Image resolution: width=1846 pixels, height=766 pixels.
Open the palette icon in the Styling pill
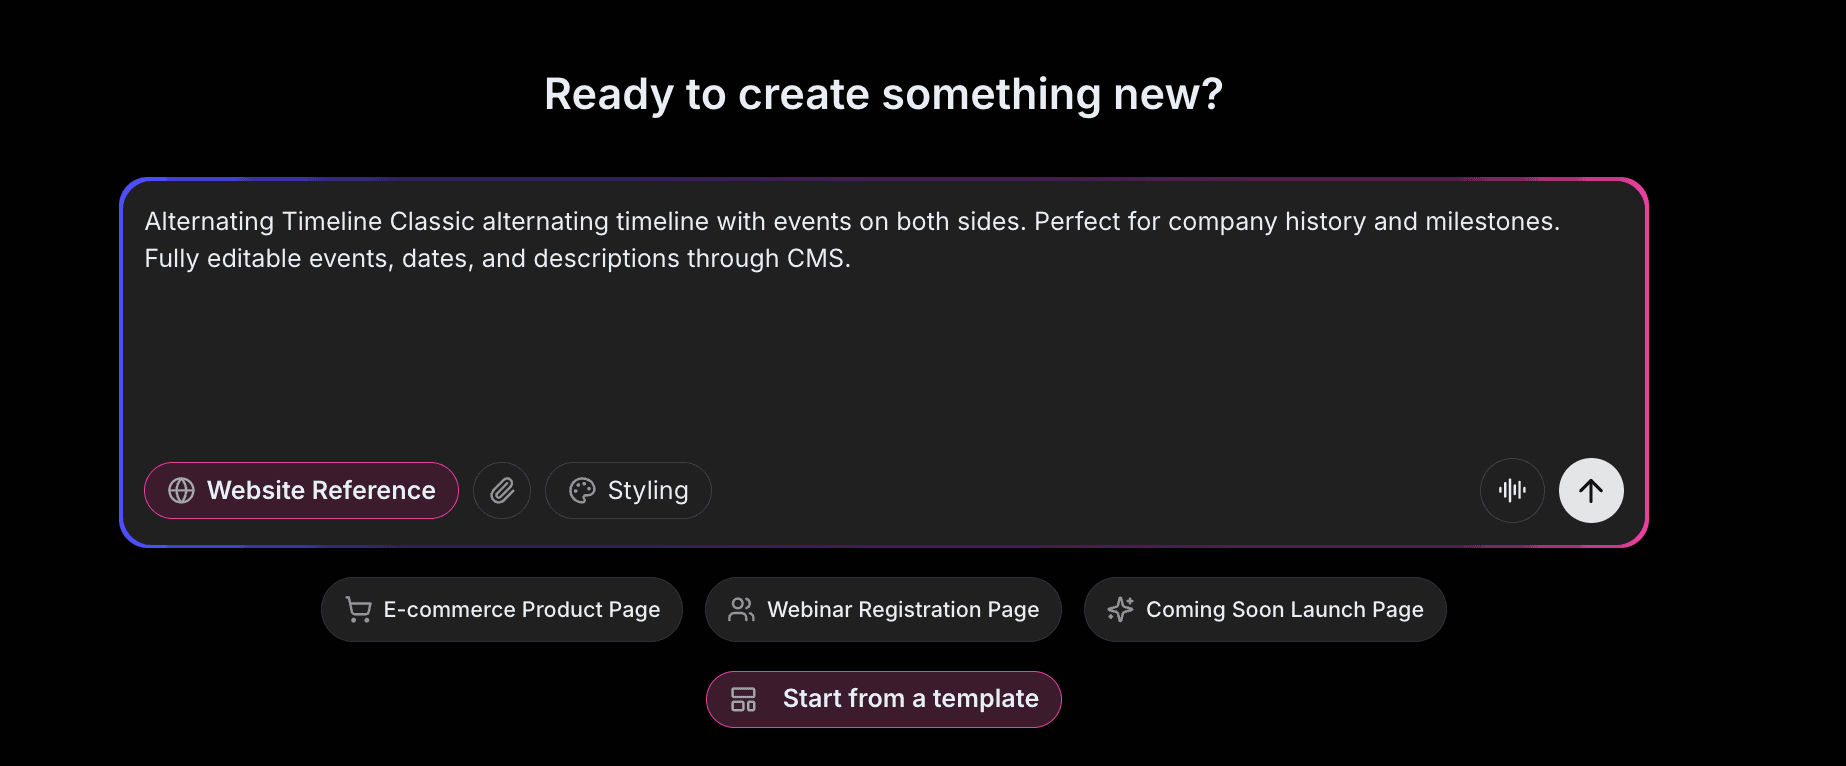click(583, 490)
